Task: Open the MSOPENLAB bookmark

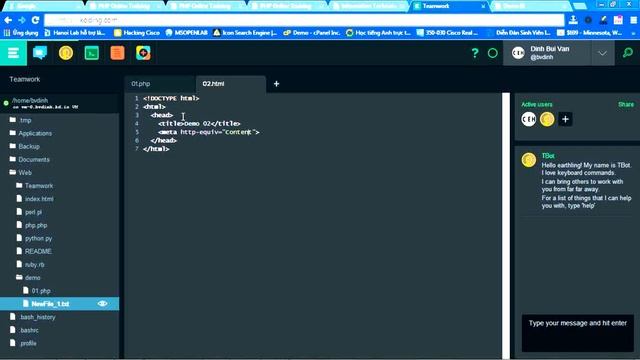Action: tap(187, 33)
